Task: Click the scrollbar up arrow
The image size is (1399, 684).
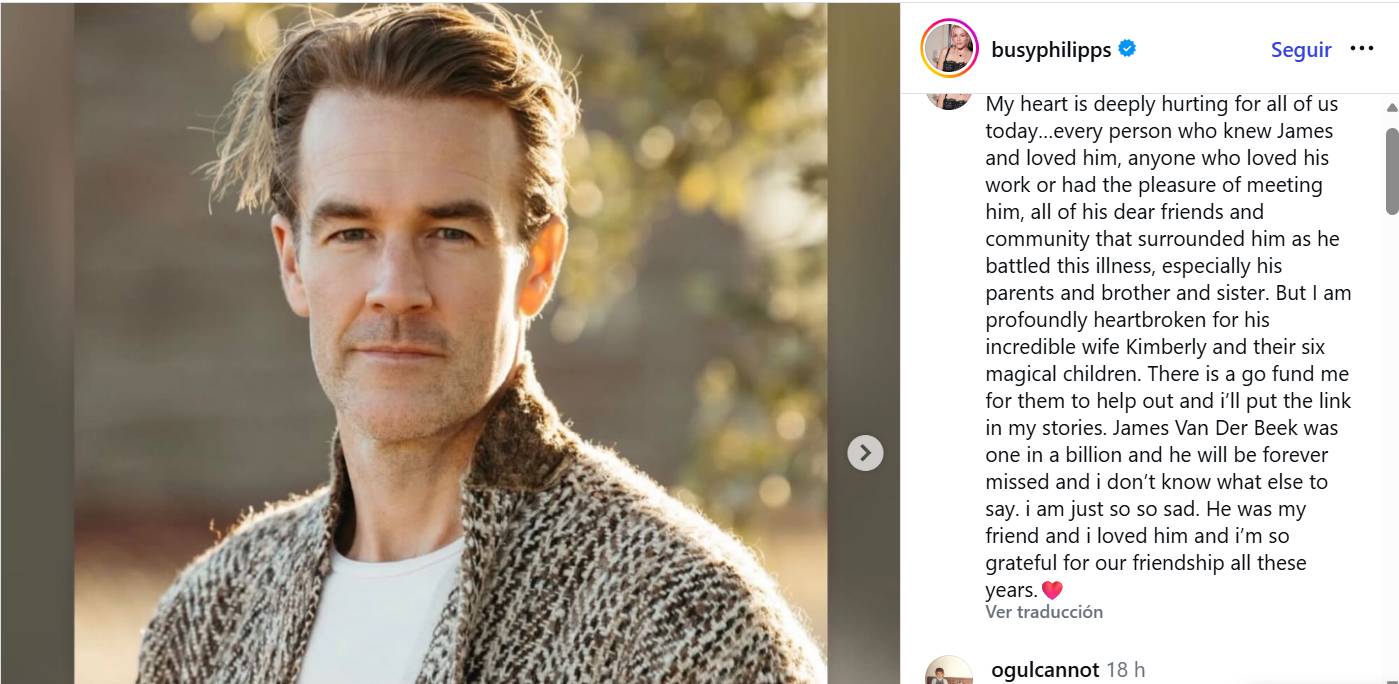Action: (x=1391, y=106)
